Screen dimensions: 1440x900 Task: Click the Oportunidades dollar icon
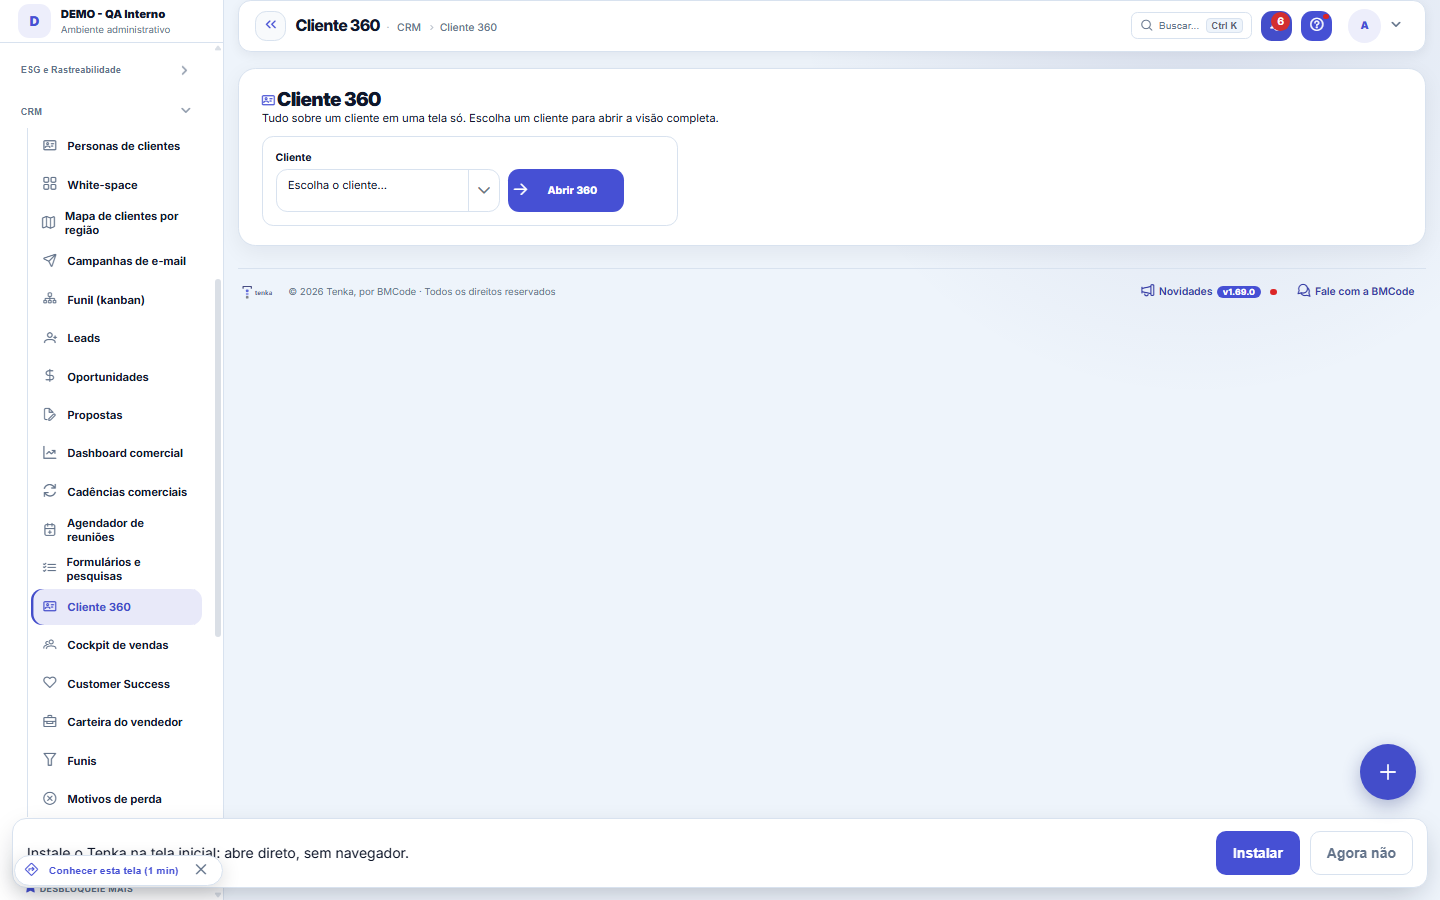tap(50, 376)
